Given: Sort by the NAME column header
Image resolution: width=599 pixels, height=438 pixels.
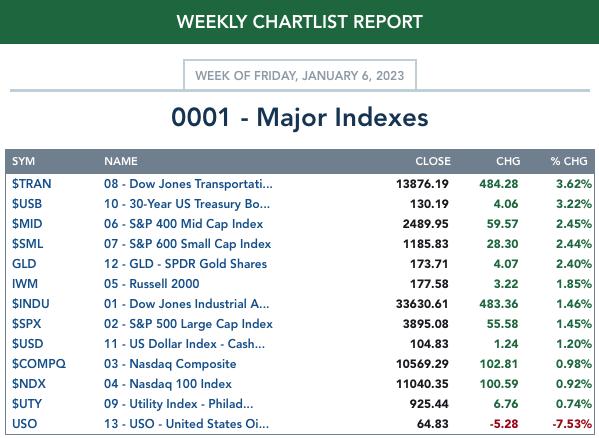Looking at the screenshot, I should coord(121,161).
